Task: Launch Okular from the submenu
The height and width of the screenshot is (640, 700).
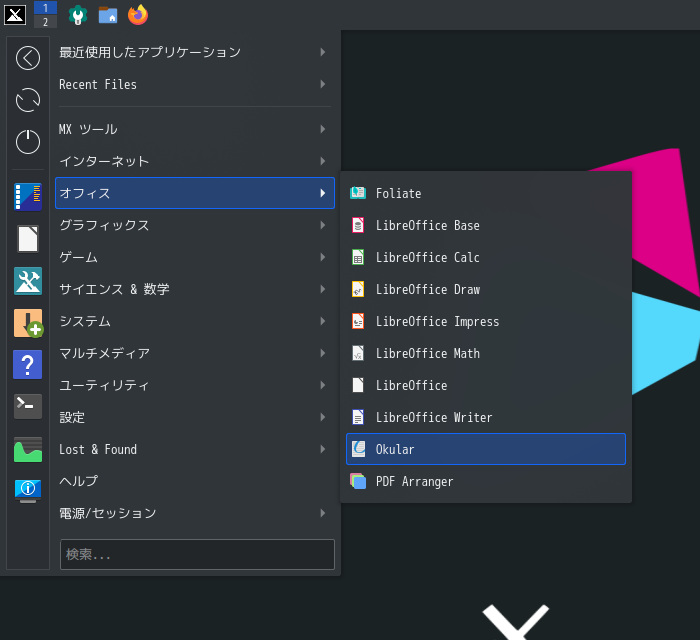Action: click(486, 449)
